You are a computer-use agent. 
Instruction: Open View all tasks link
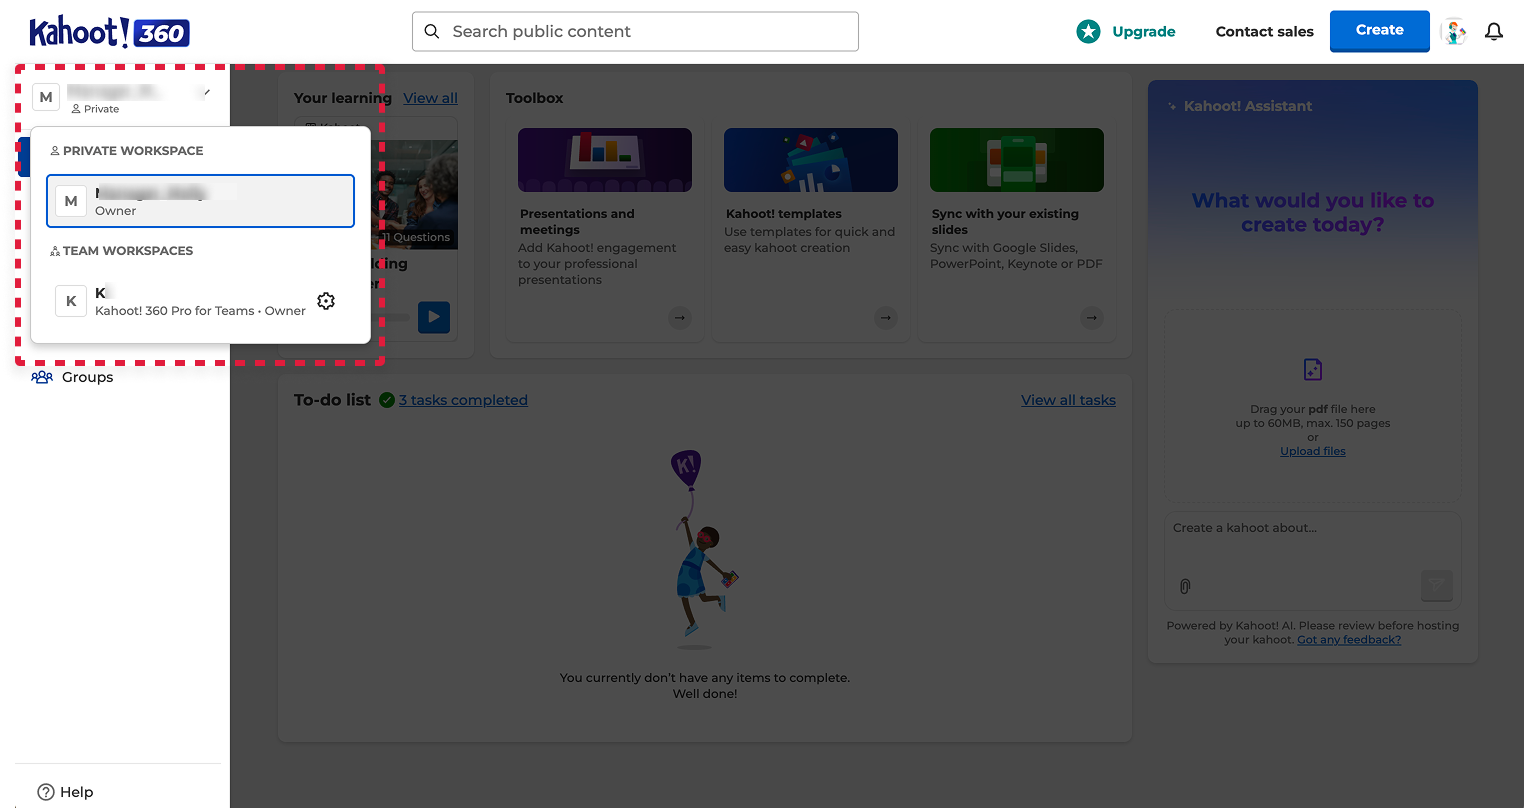coord(1068,400)
